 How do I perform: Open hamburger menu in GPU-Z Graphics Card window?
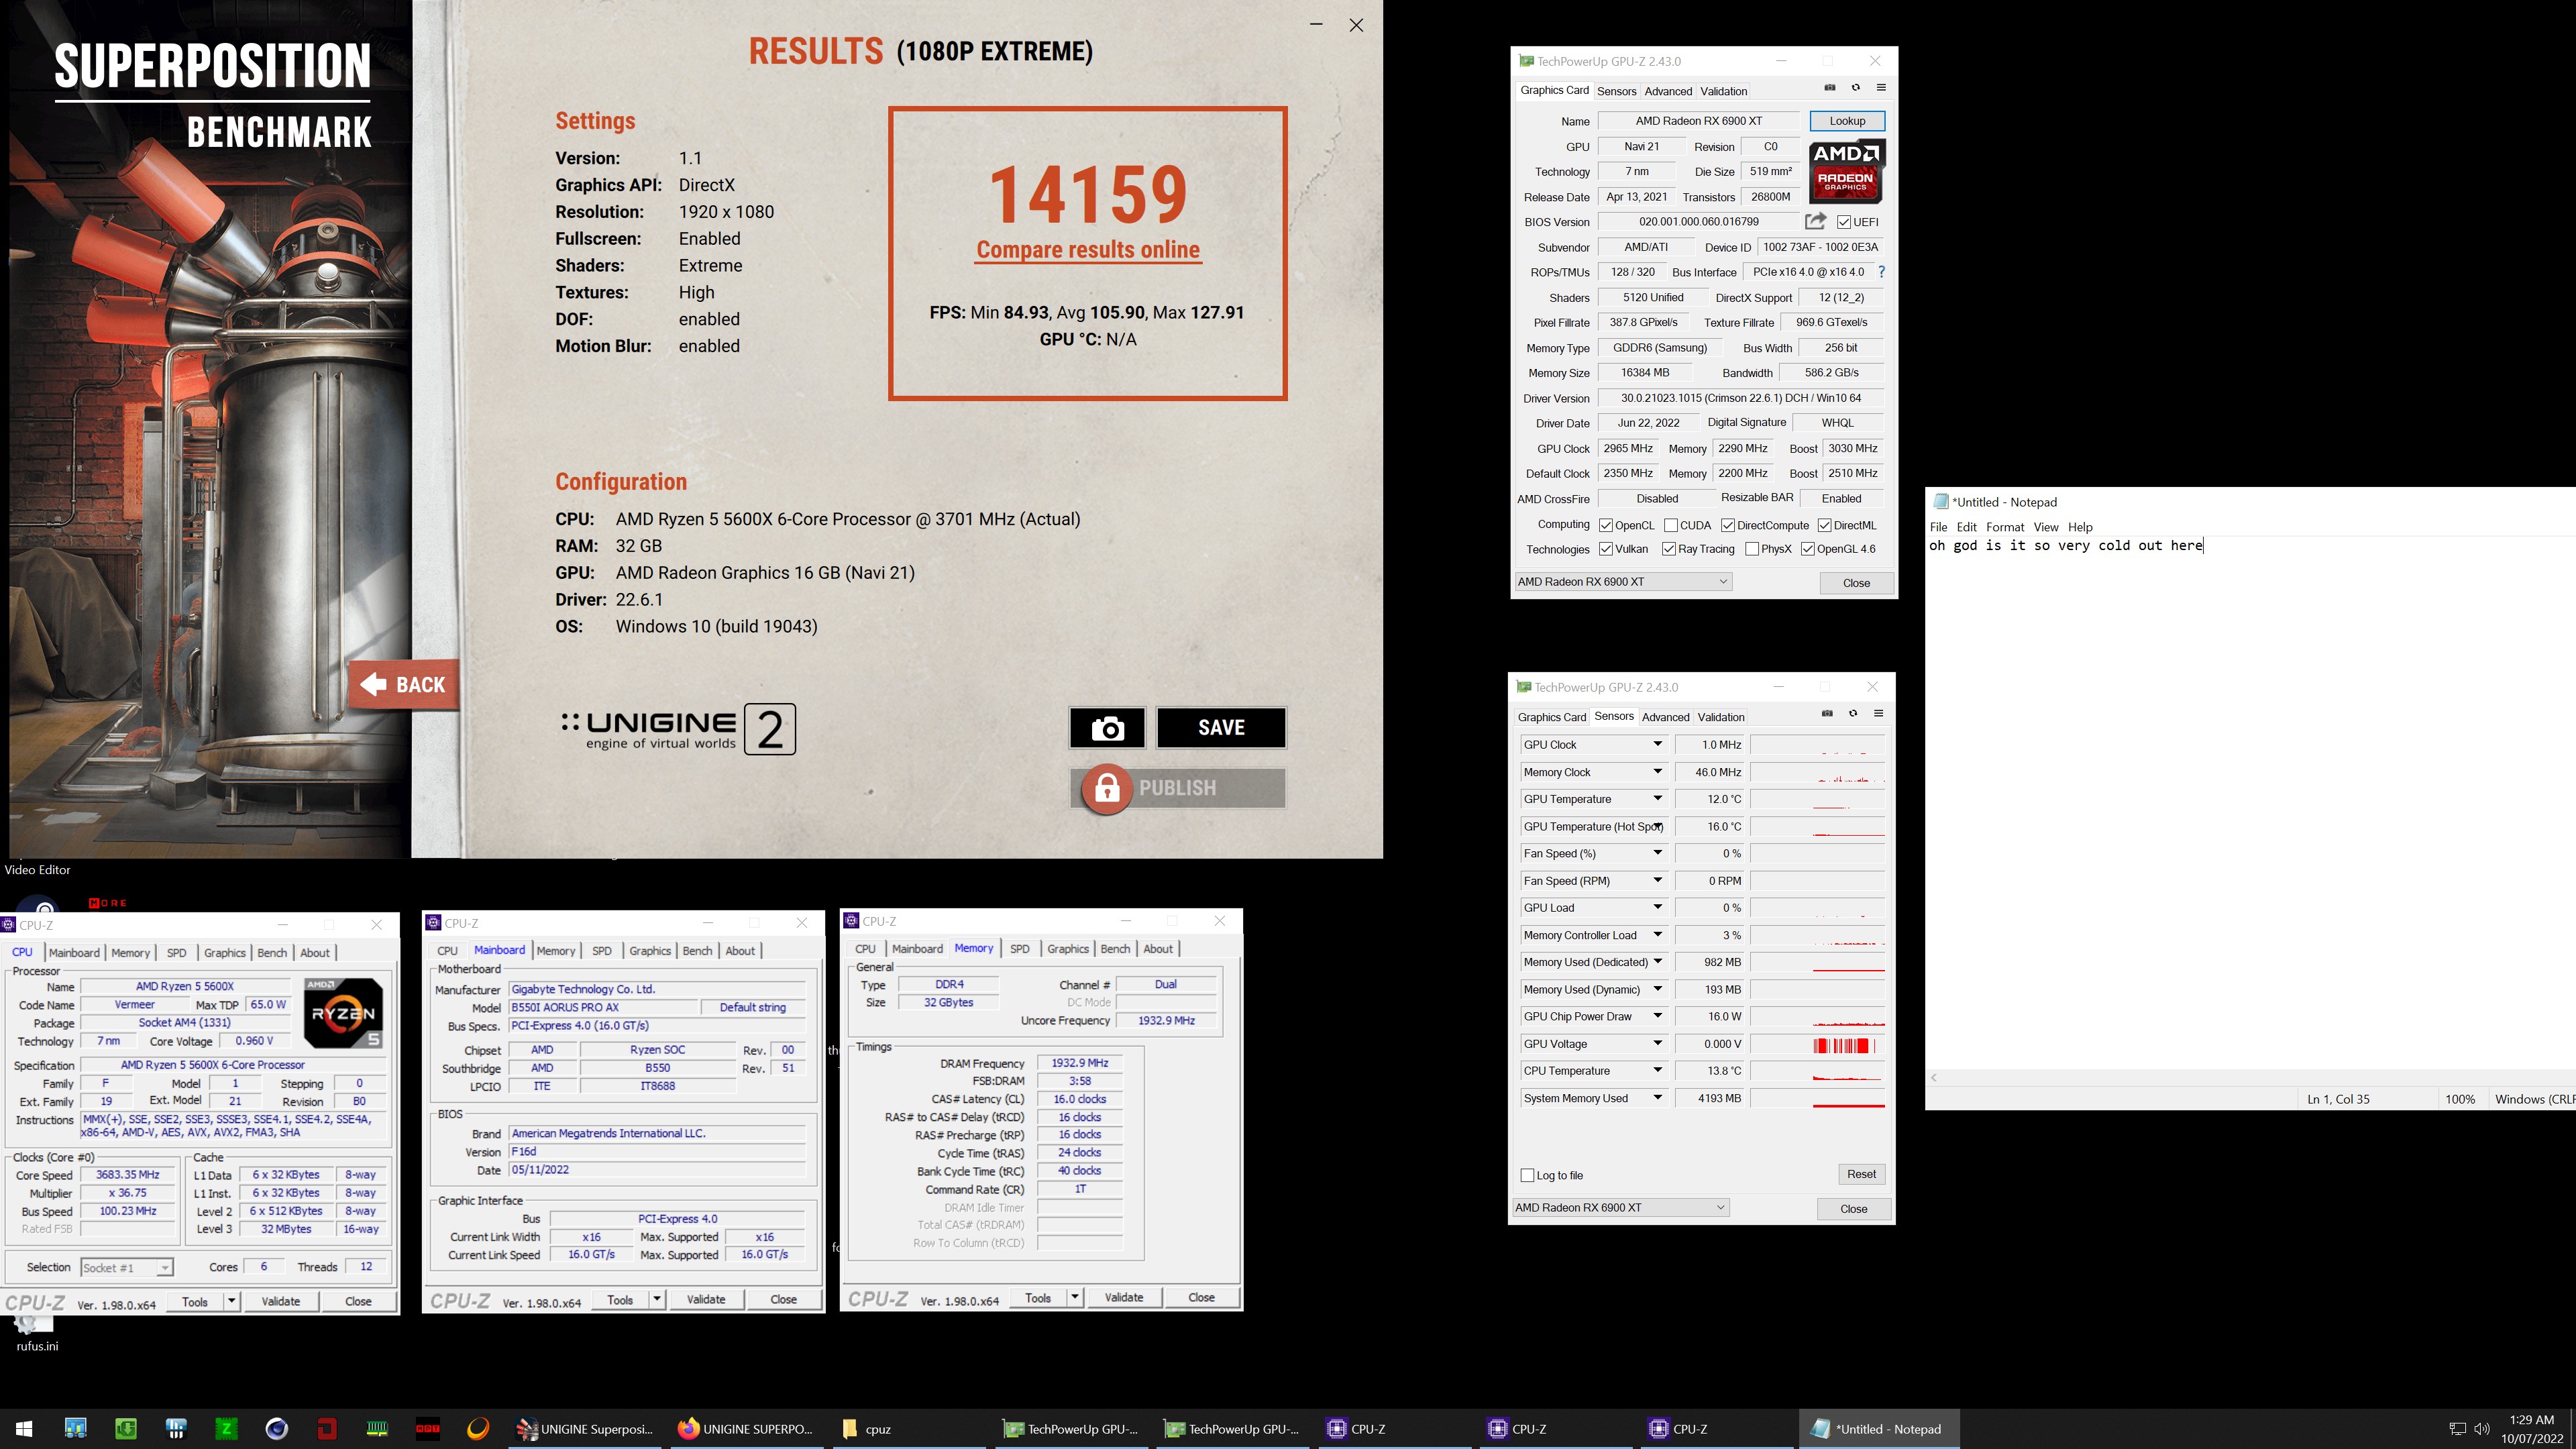pyautogui.click(x=1881, y=88)
